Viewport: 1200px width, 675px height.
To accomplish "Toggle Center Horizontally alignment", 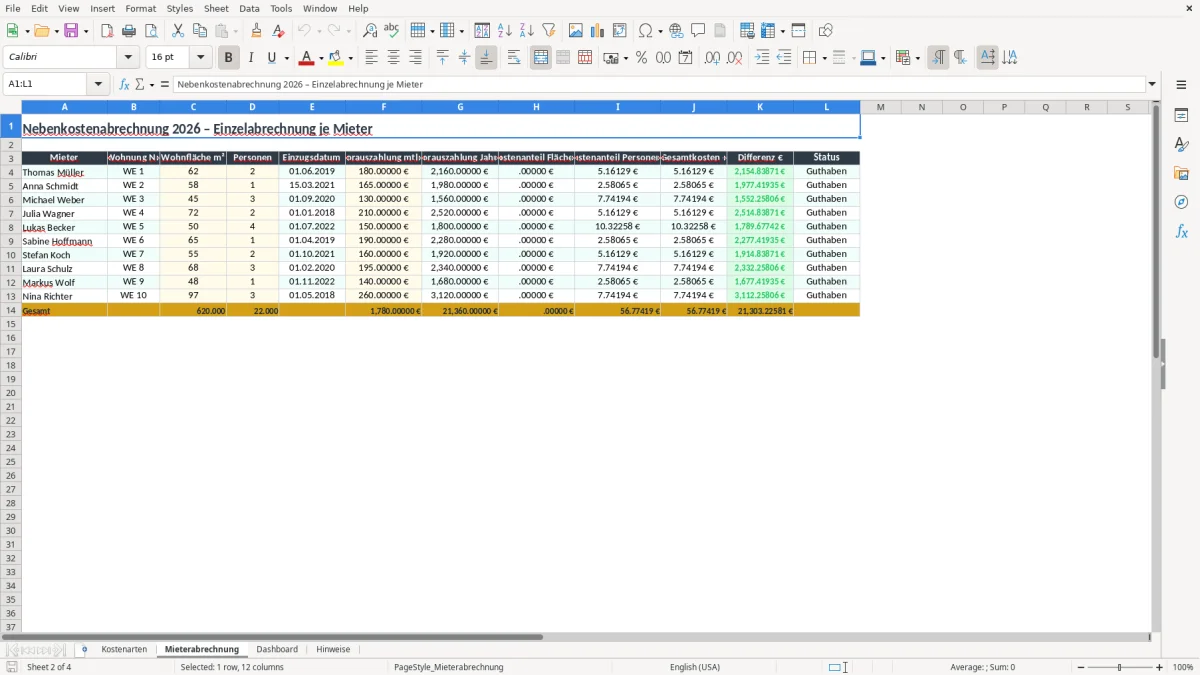I will [393, 58].
